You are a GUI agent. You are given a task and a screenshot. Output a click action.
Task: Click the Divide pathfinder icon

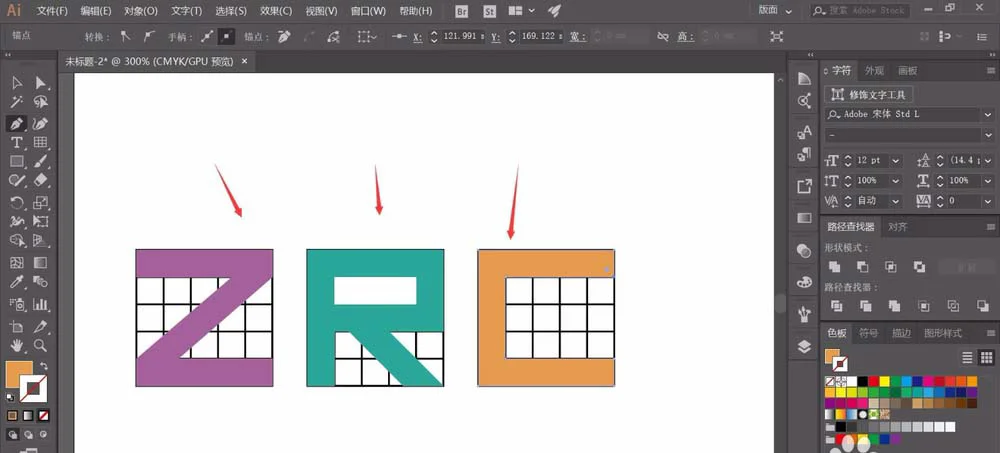pos(836,306)
